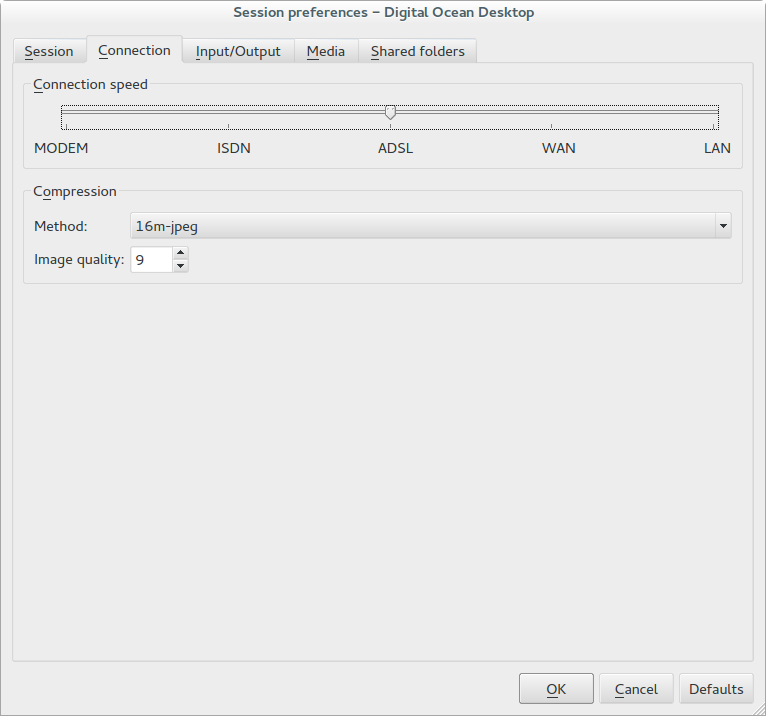
Task: Click the LAN speed label
Action: click(x=717, y=148)
